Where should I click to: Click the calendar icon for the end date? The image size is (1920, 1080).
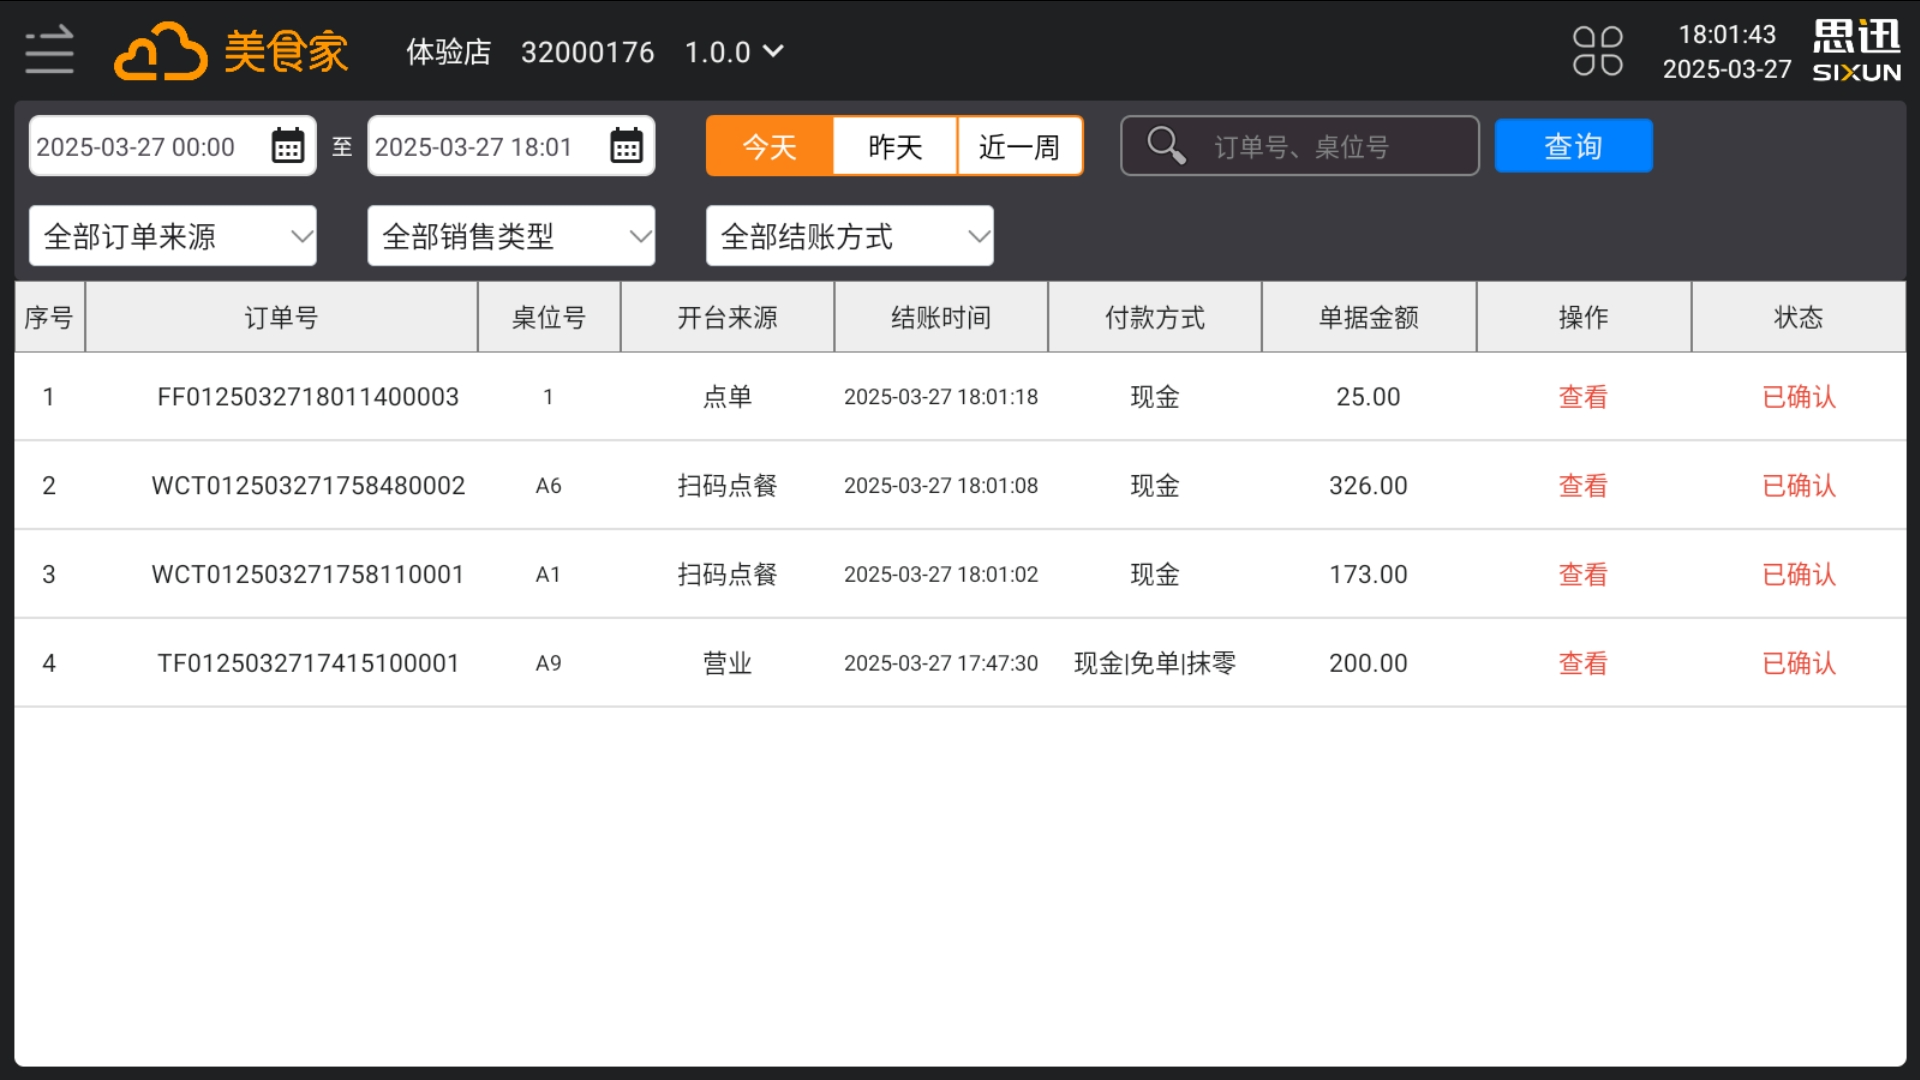tap(625, 146)
